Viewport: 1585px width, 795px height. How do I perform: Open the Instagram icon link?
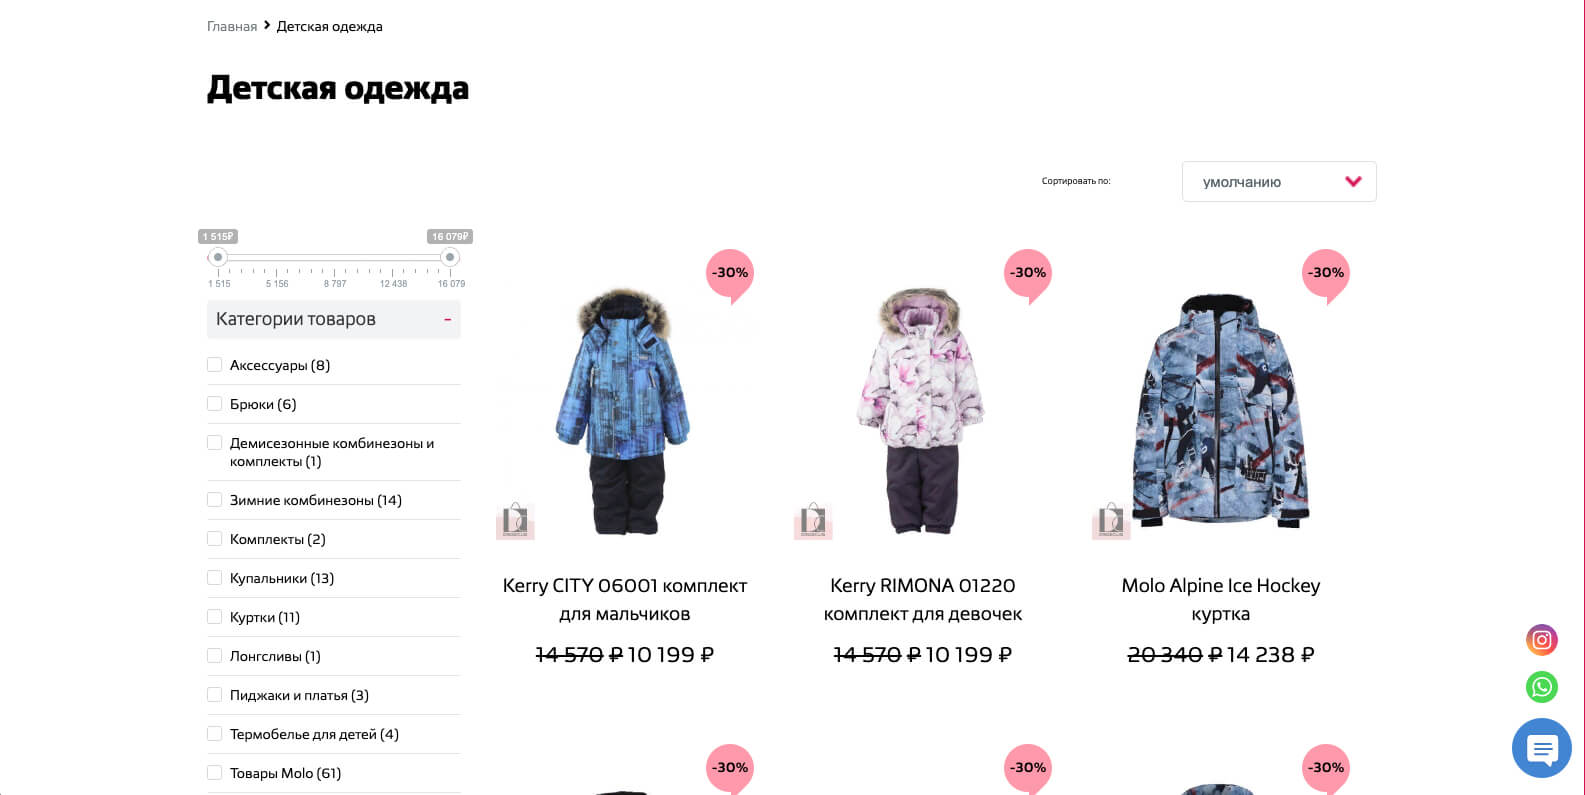1541,640
